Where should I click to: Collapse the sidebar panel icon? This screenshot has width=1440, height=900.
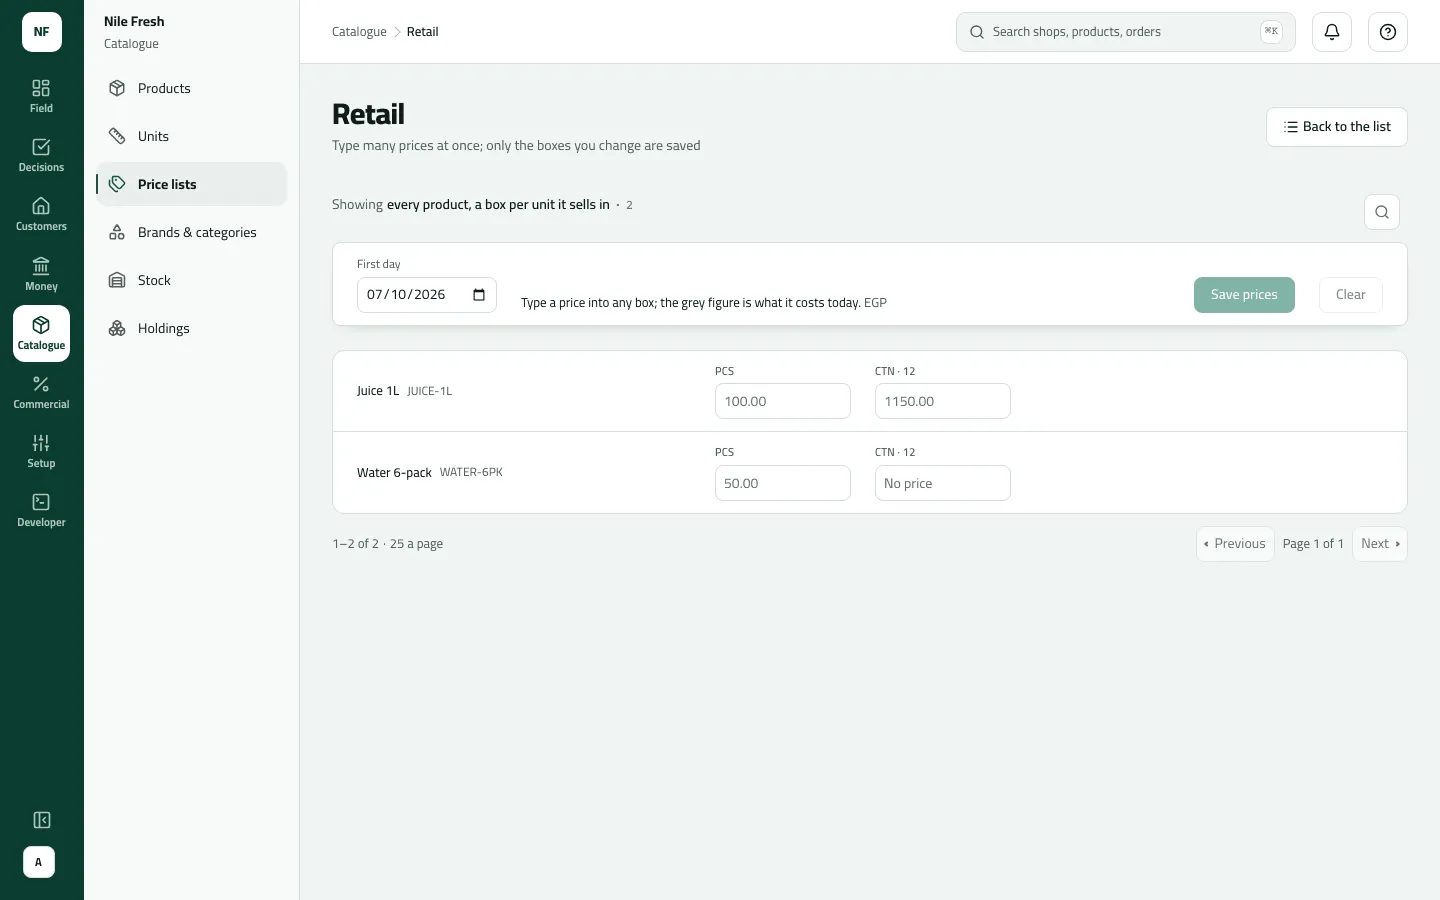[x=41, y=820]
